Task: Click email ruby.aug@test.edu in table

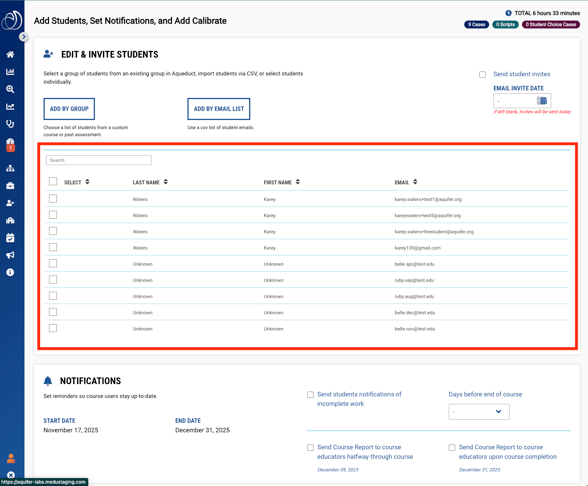Action: (414, 296)
